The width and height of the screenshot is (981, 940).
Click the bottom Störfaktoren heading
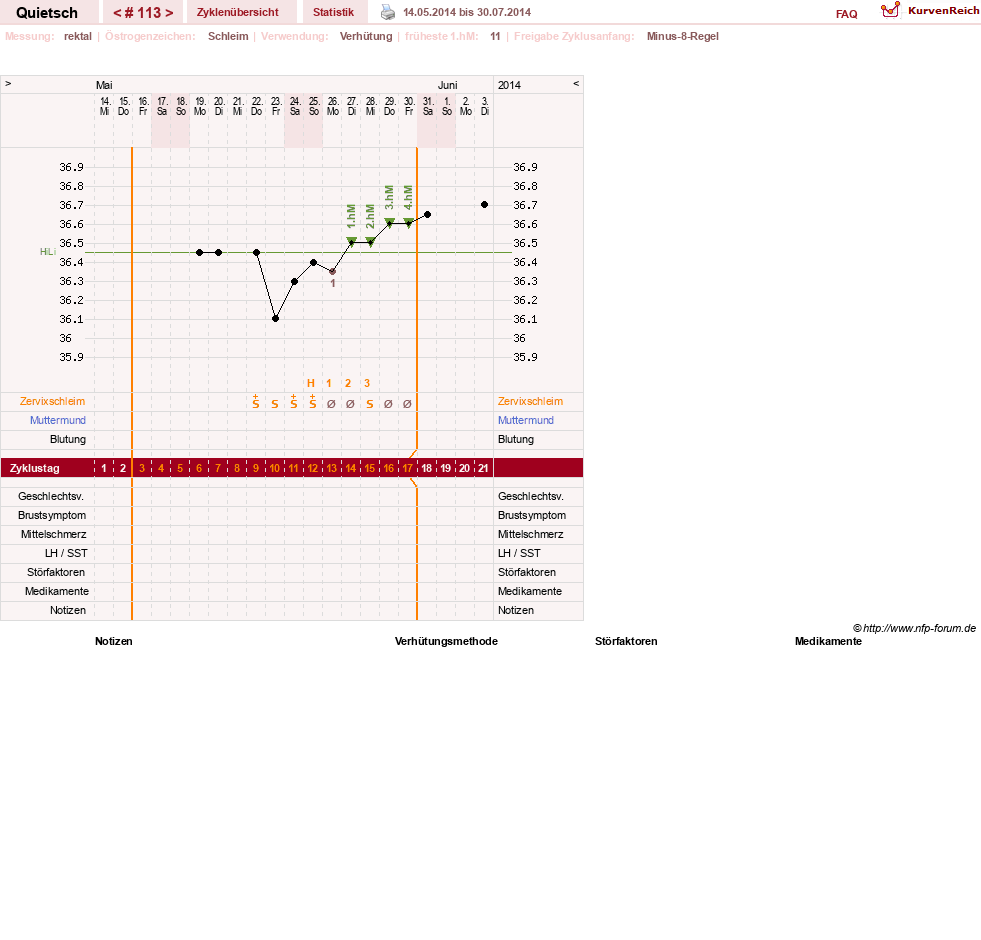pos(626,641)
